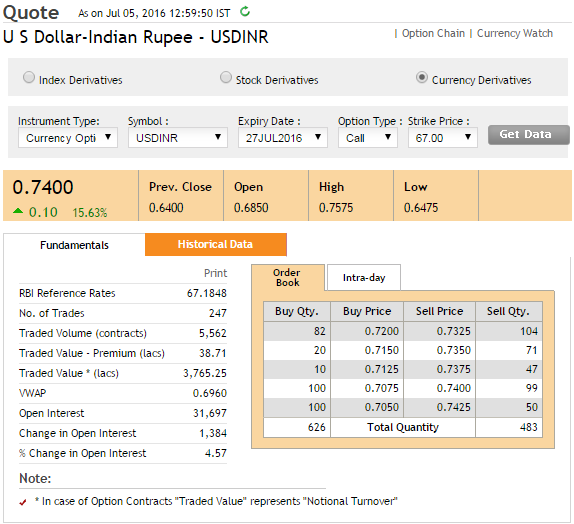Expand the Symbol USDINR dropdown
This screenshot has height=524, width=574.
pos(178,138)
